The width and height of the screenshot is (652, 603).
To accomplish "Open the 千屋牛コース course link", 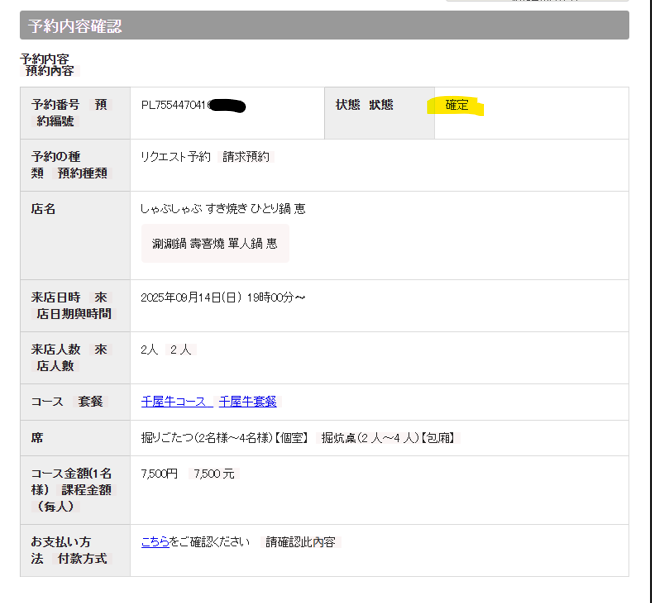I will tap(176, 401).
